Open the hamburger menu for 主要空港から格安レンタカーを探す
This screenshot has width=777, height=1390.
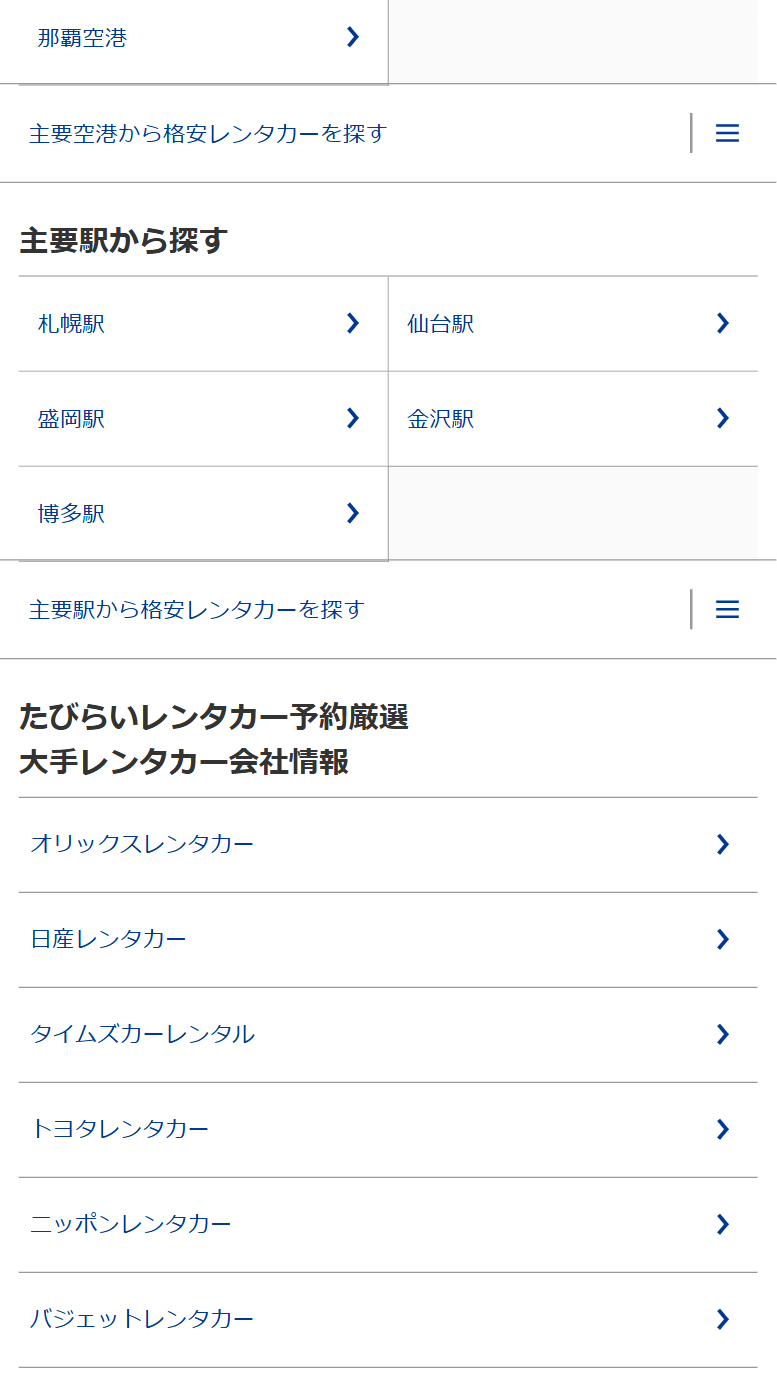click(727, 133)
